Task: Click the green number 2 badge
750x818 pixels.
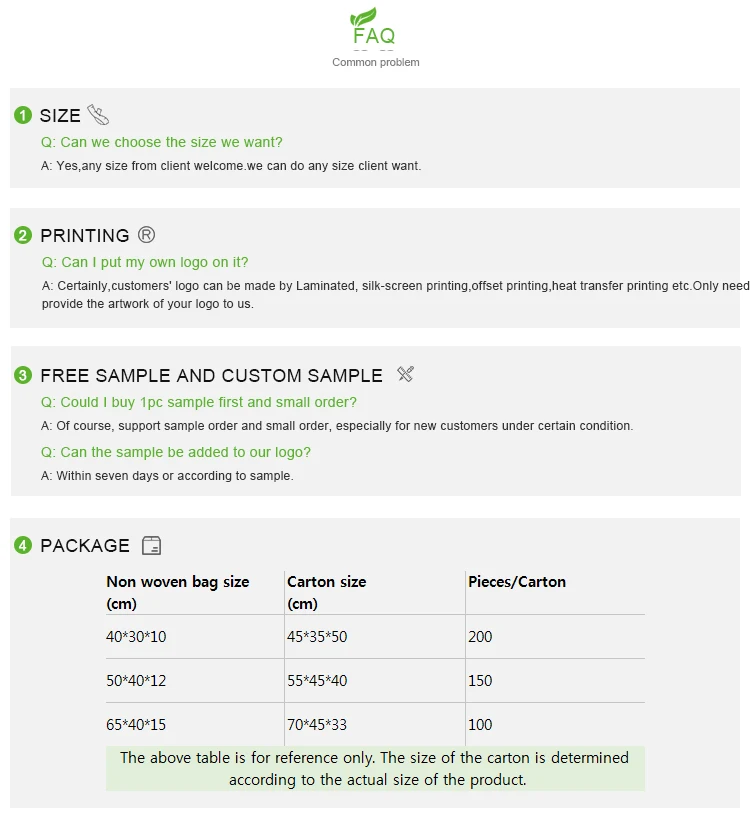Action: [x=23, y=236]
